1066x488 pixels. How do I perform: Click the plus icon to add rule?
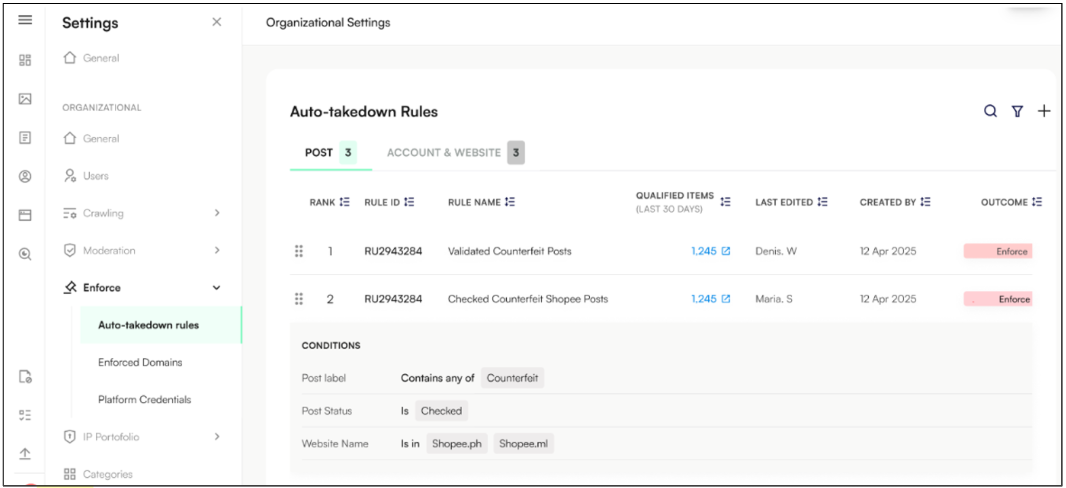point(1044,111)
